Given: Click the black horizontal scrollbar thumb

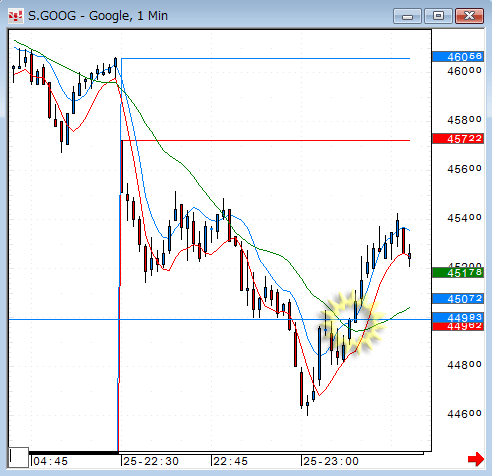Looking at the screenshot, I should pyautogui.click(x=74, y=453).
